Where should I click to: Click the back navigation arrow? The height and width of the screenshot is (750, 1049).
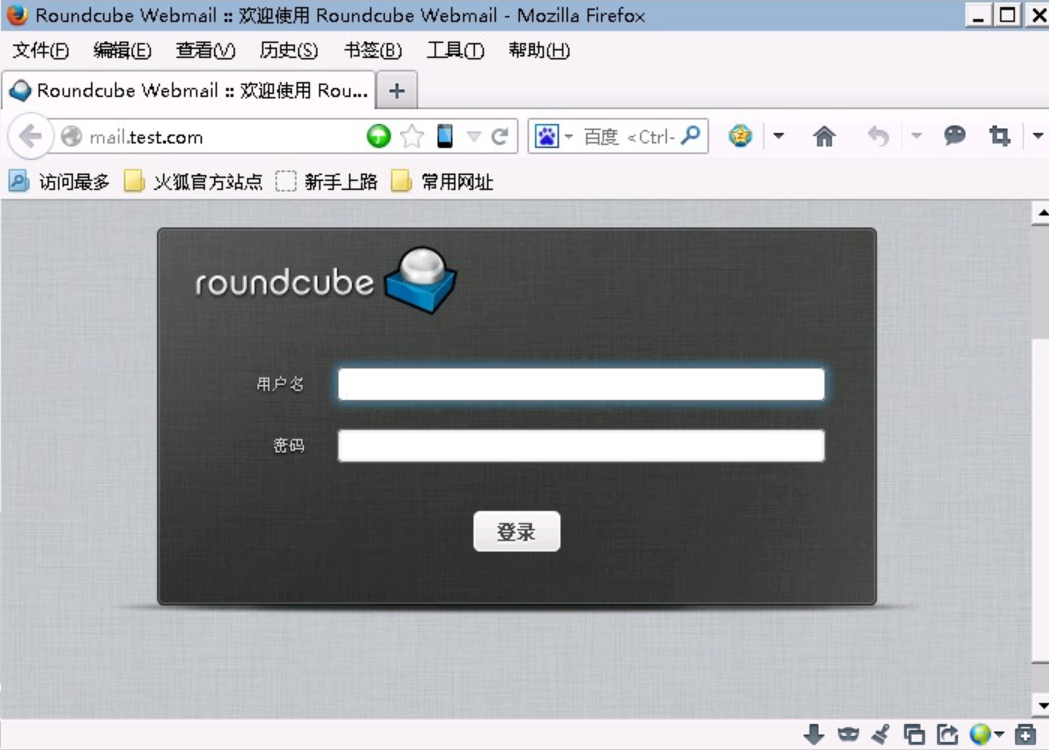coord(30,136)
